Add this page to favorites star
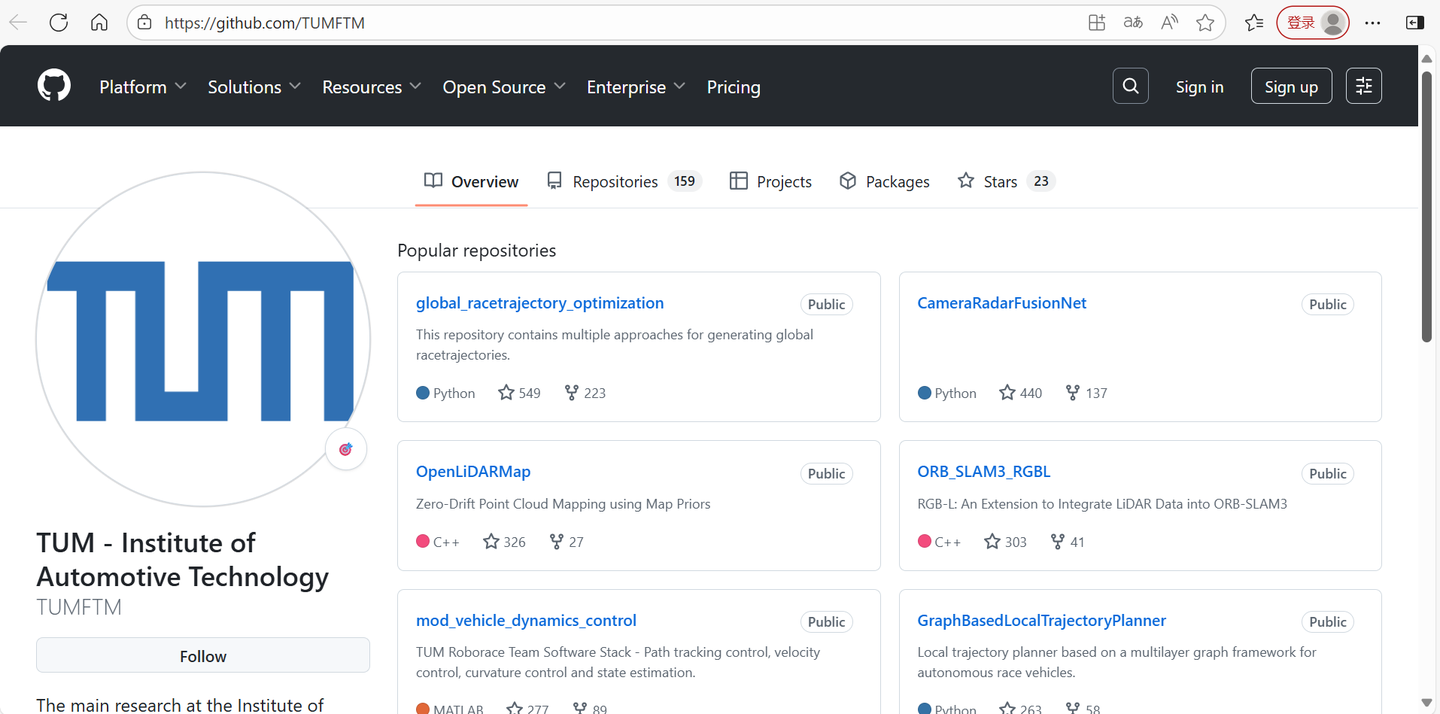The height and width of the screenshot is (714, 1440). click(1205, 22)
